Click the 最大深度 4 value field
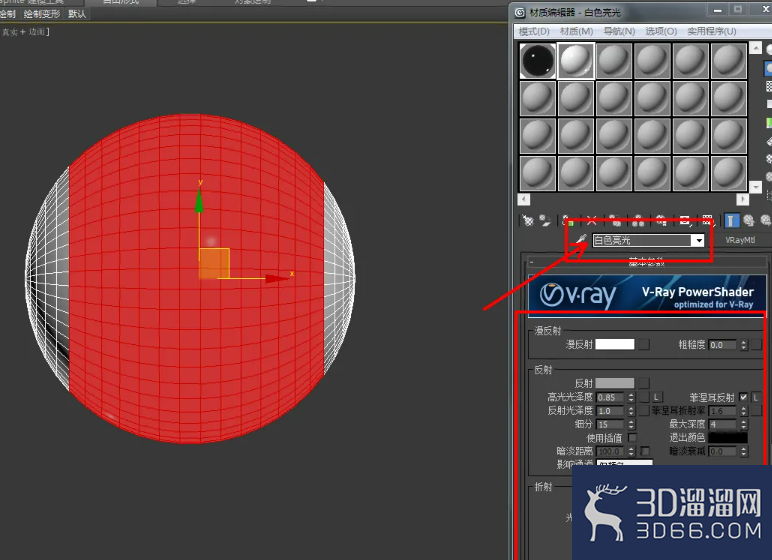The image size is (772, 560). [722, 424]
